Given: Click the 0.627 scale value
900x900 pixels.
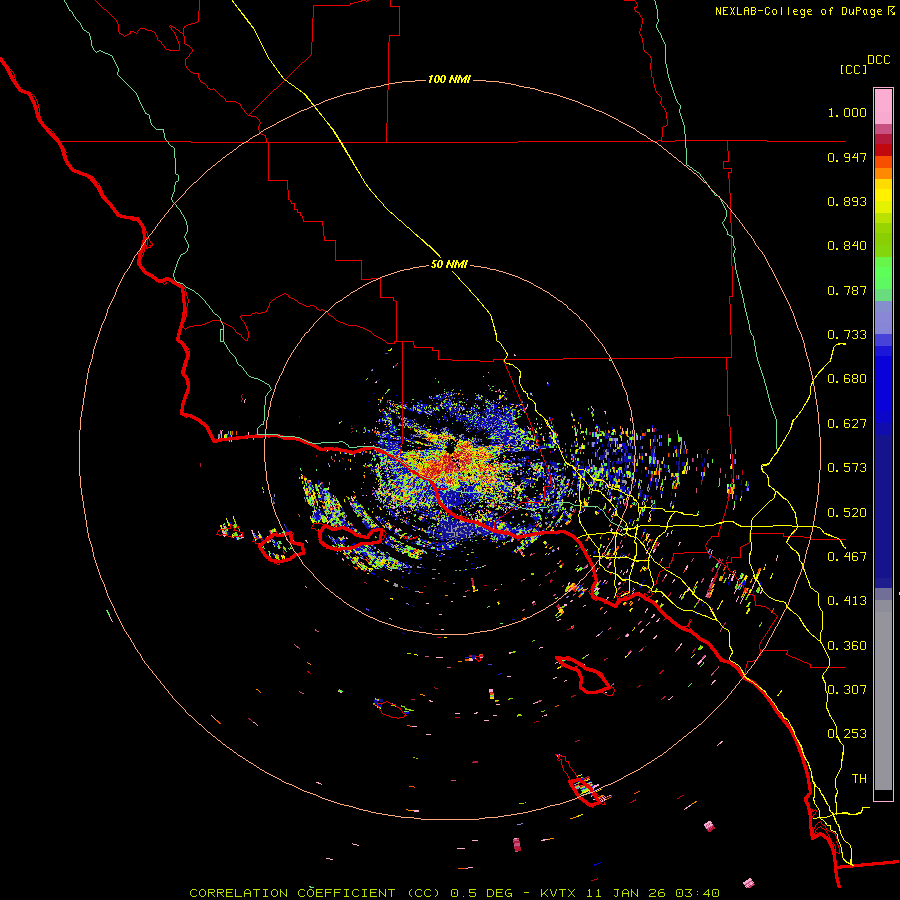Looking at the screenshot, I should pyautogui.click(x=847, y=424).
